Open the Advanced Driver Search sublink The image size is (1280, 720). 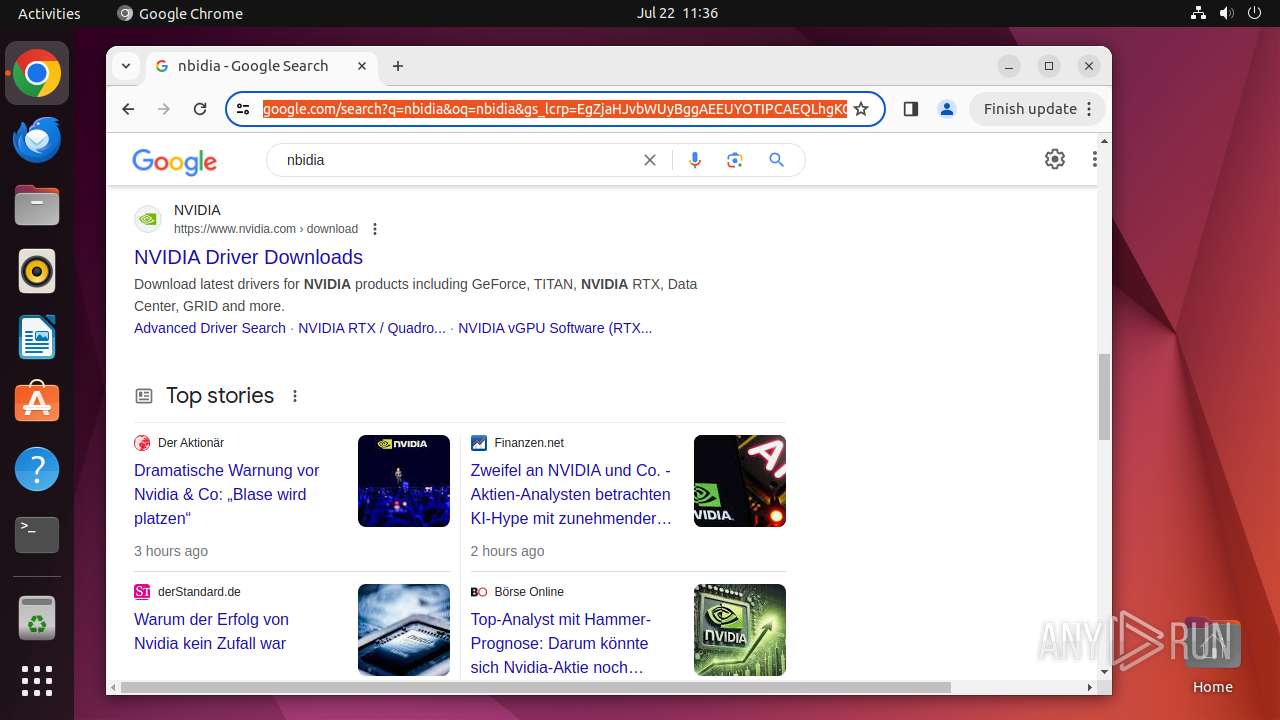[210, 328]
